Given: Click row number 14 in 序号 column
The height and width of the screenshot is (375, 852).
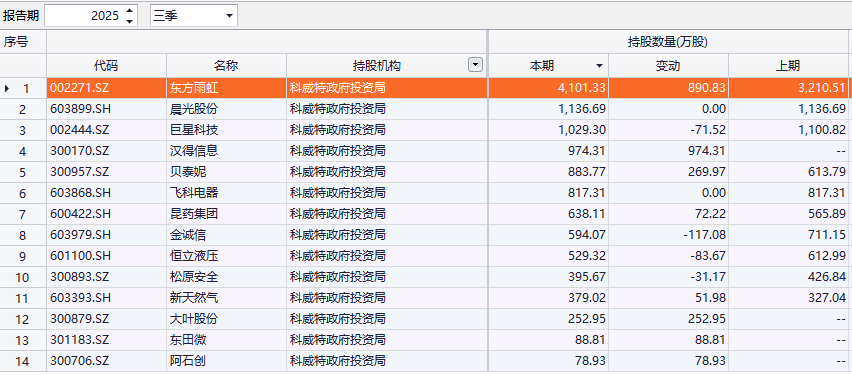Looking at the screenshot, I should [22, 361].
